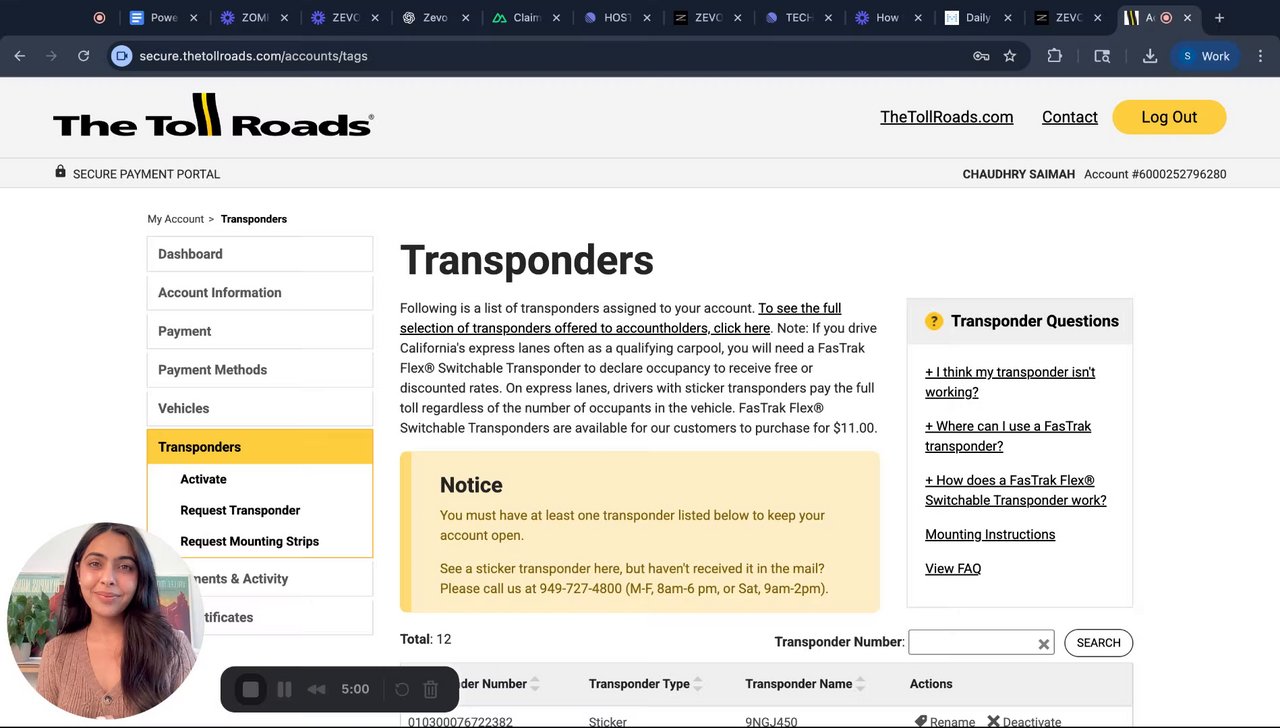Open Dashboard in sidebar
This screenshot has width=1280, height=728.
[260, 254]
